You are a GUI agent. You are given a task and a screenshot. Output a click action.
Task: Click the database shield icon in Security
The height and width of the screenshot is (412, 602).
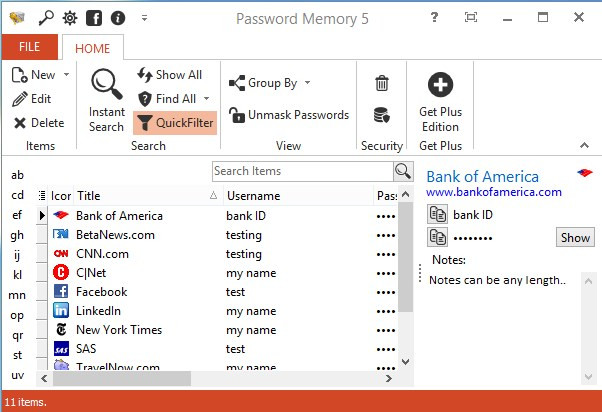click(x=382, y=115)
